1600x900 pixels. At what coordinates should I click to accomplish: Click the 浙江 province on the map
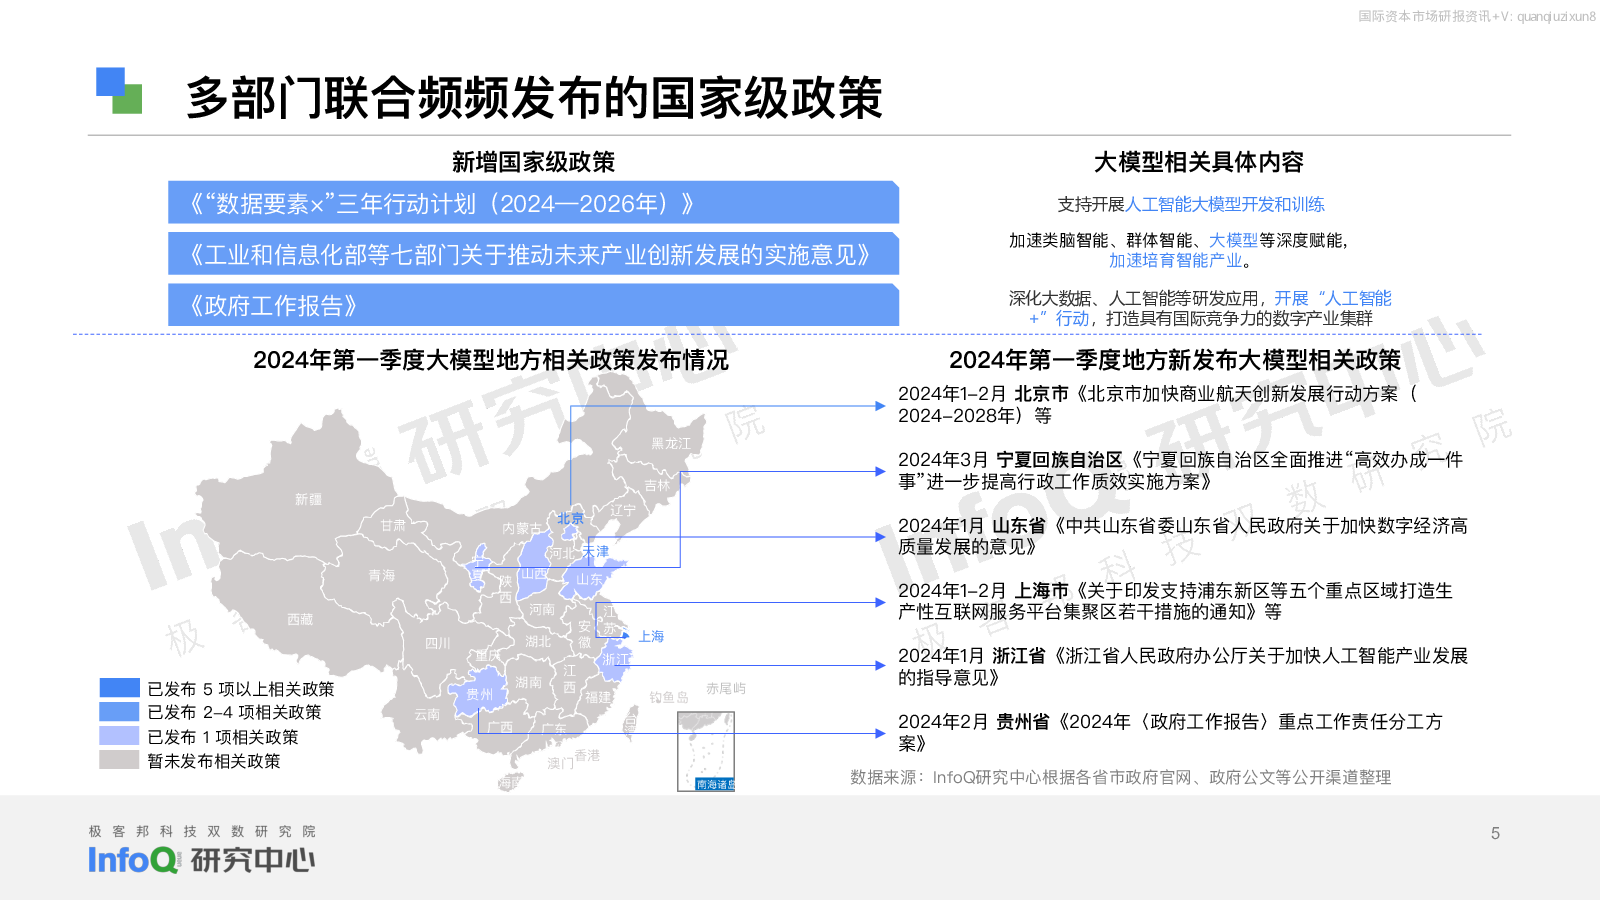click(x=615, y=659)
